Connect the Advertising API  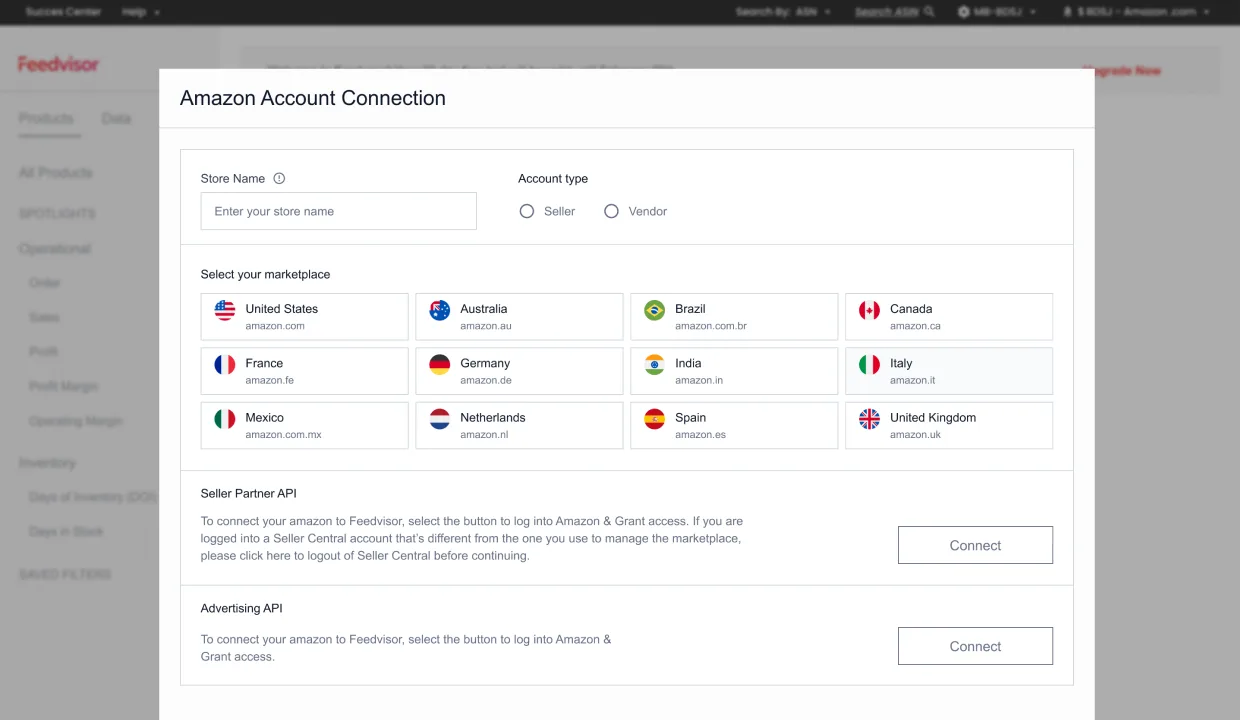pos(975,646)
